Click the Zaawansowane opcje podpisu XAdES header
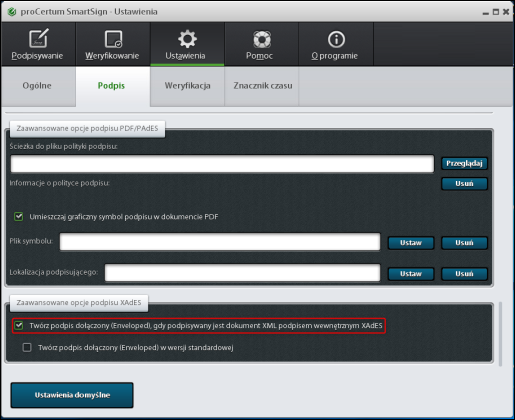Screen dimensions: 515x420 coord(79,303)
